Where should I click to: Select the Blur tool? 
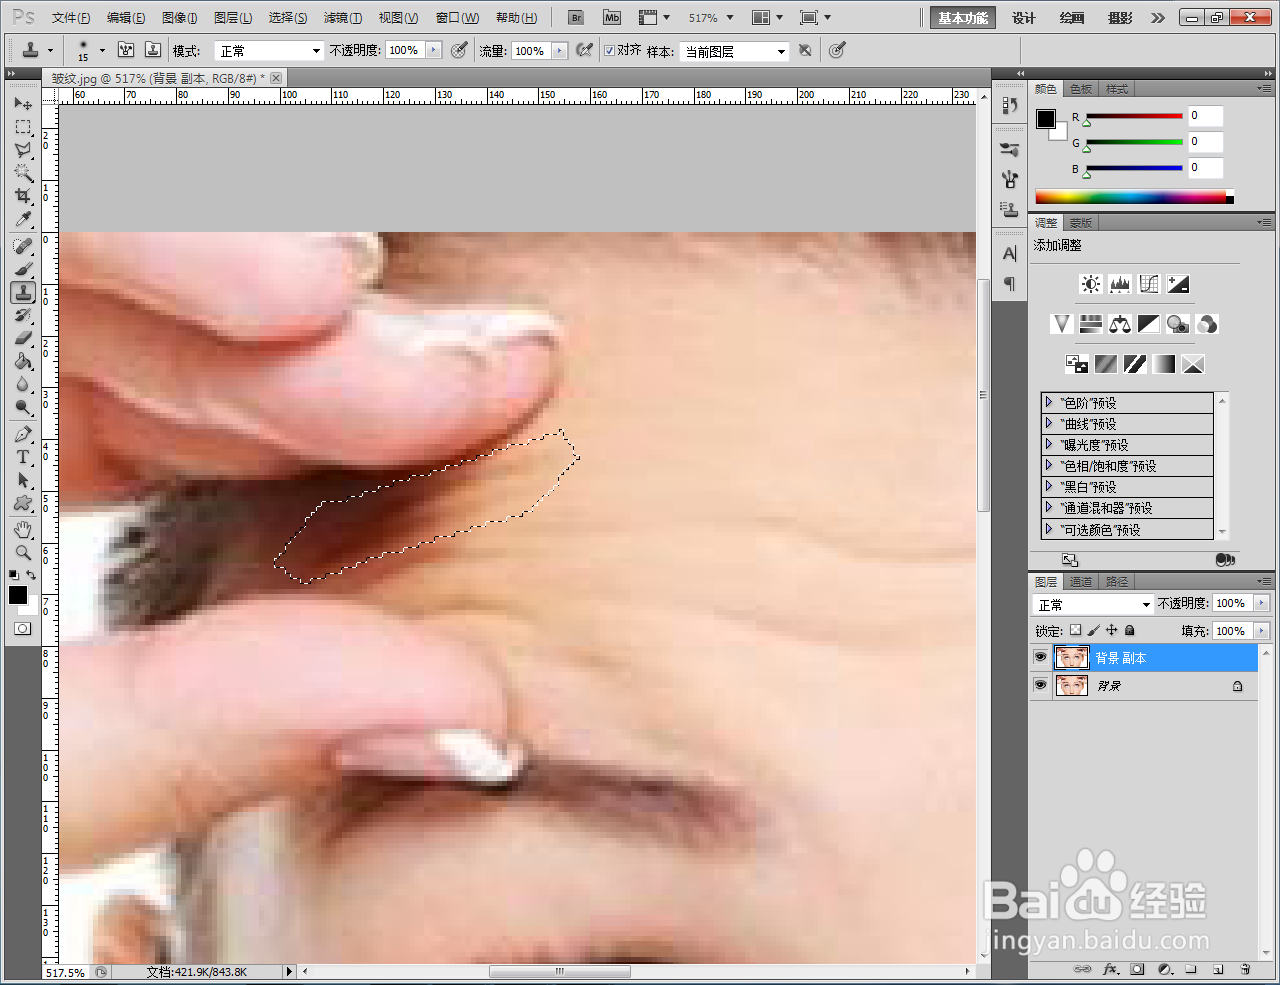pyautogui.click(x=23, y=384)
